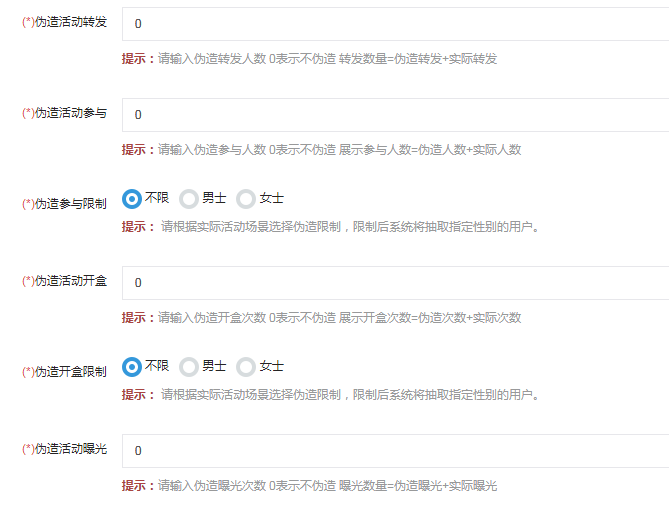Click the hint about 曝光数量=伪造曝光+实际曝光

tap(309, 486)
